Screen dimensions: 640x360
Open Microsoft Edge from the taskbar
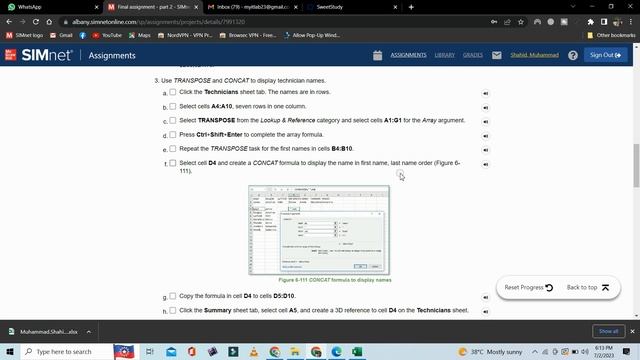336,351
